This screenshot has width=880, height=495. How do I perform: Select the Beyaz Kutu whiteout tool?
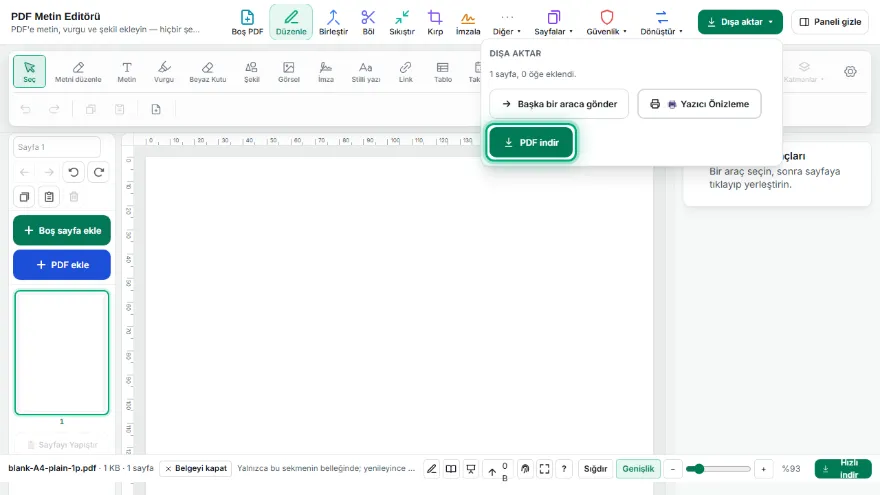pyautogui.click(x=208, y=71)
